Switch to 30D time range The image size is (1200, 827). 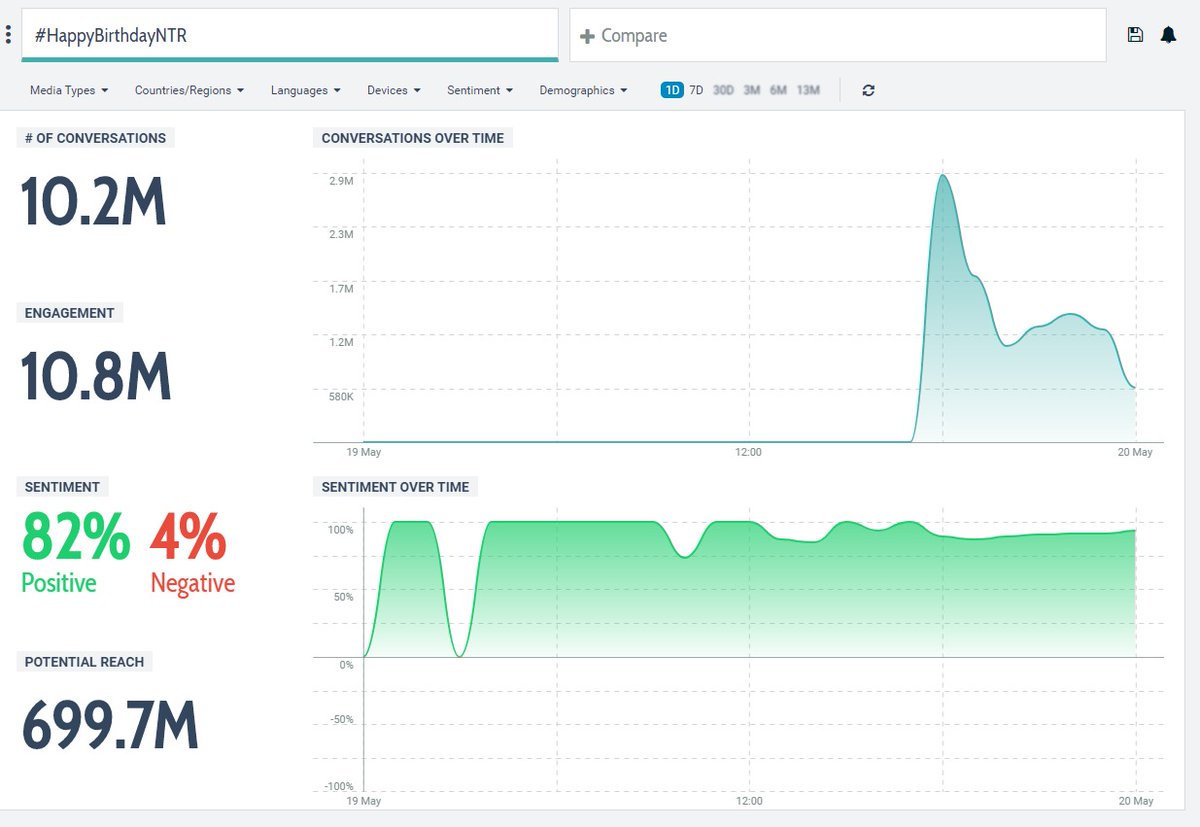click(x=723, y=90)
